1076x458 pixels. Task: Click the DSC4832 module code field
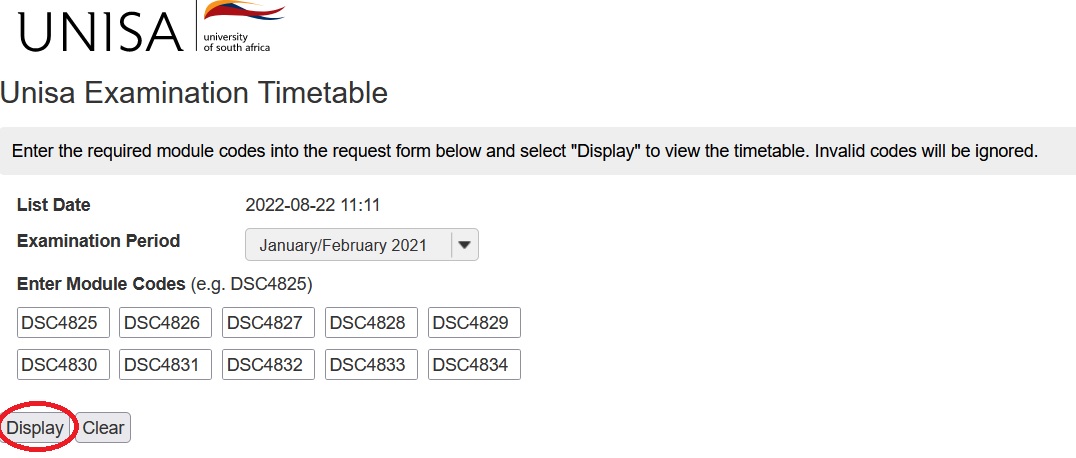[268, 365]
